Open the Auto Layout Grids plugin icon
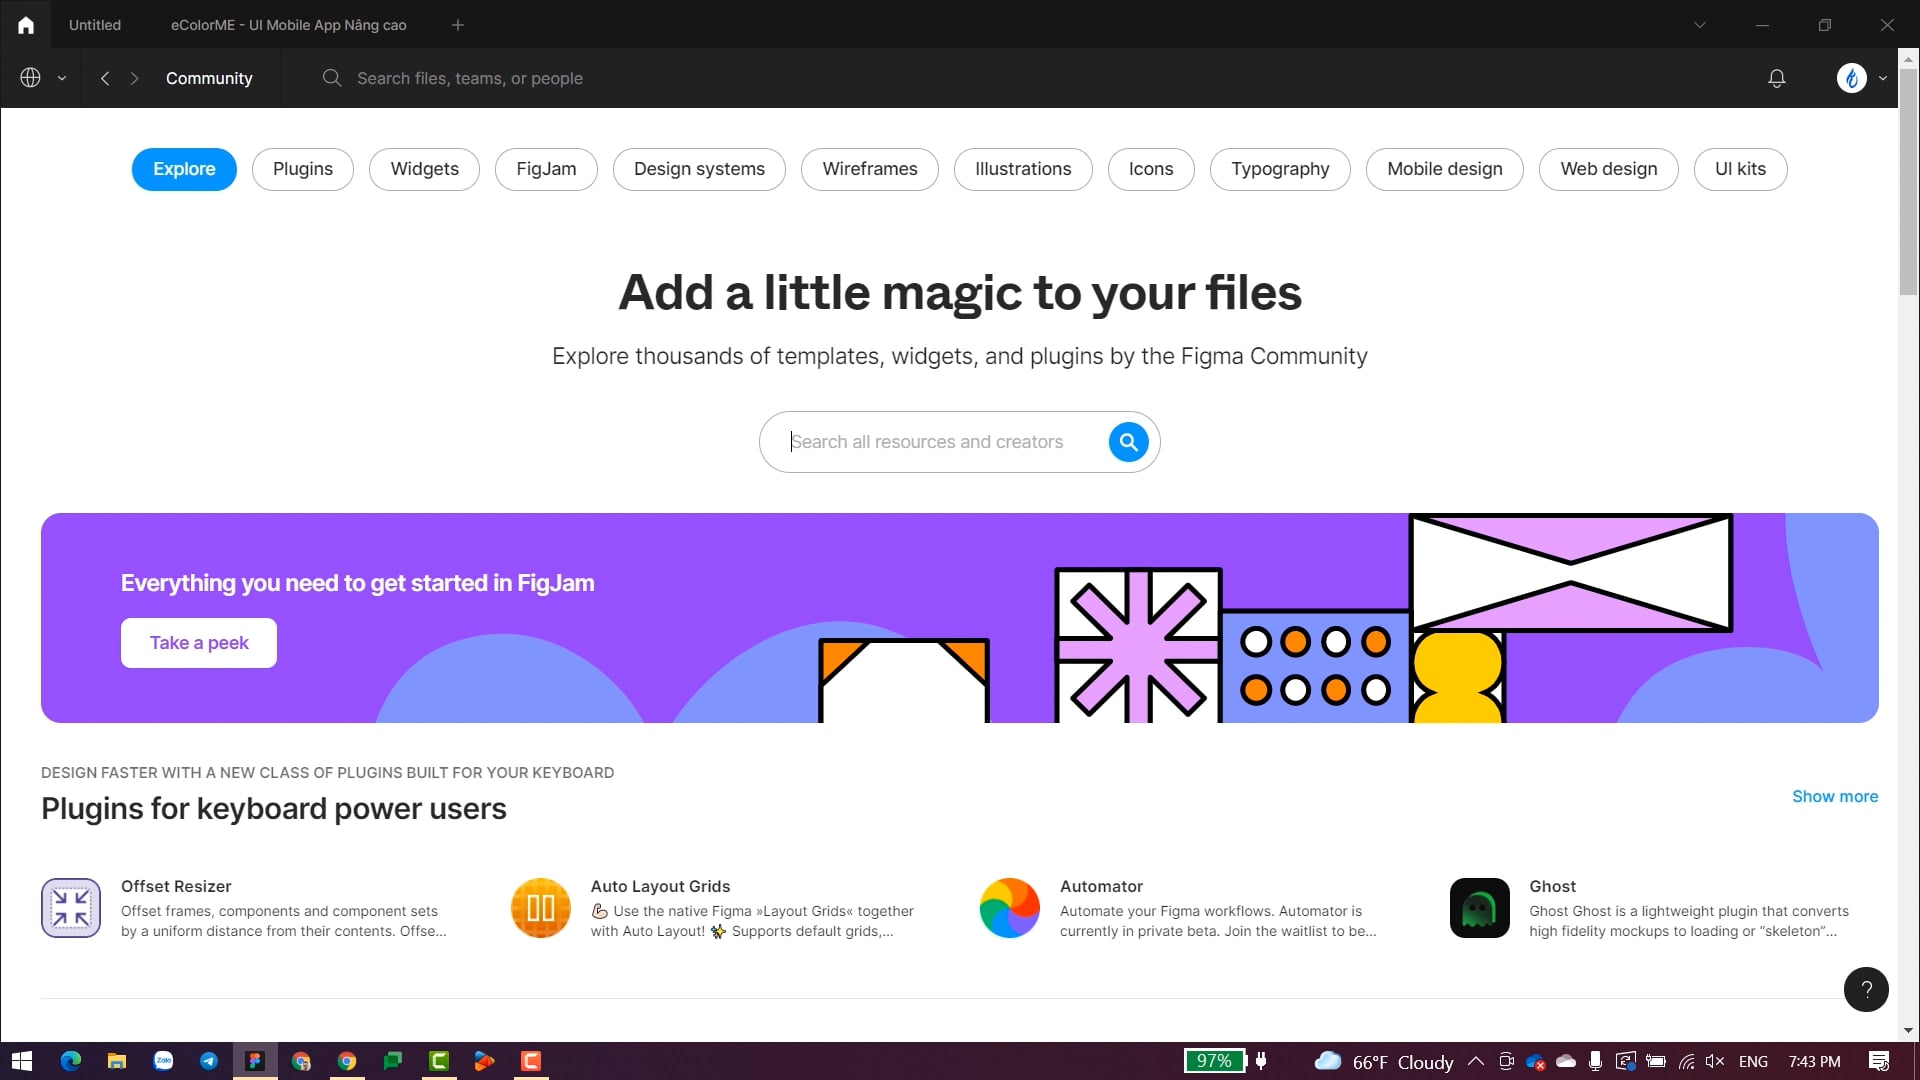Screen dimensions: 1920x1080 [x=540, y=908]
